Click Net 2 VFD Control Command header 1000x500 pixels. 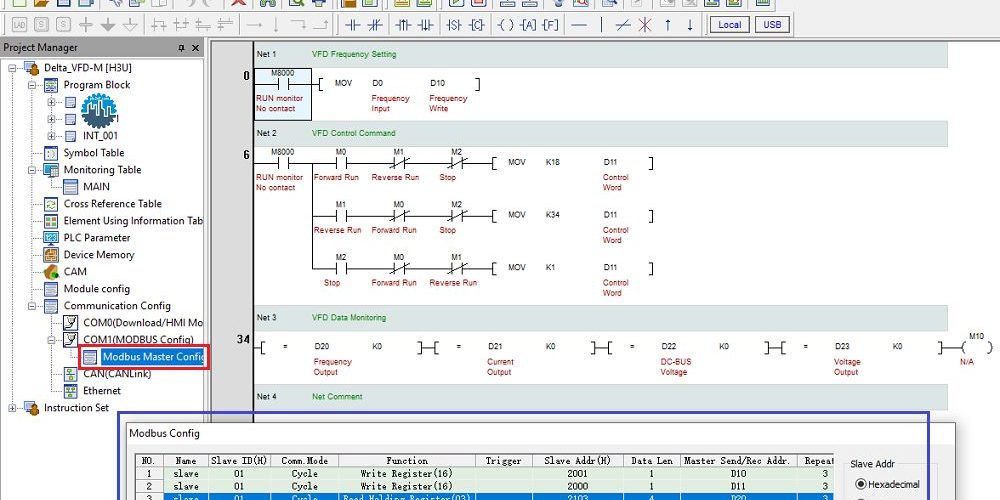click(x=601, y=133)
